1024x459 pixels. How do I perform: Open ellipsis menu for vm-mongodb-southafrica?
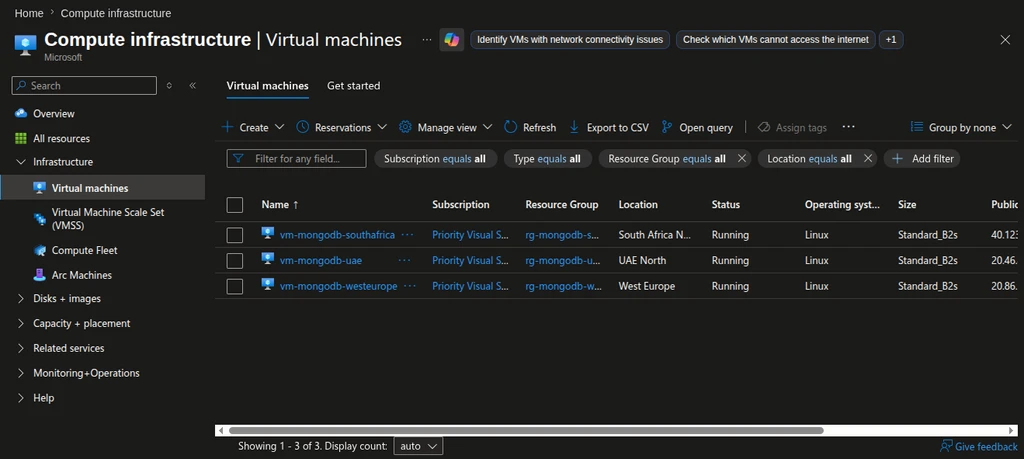(x=408, y=234)
